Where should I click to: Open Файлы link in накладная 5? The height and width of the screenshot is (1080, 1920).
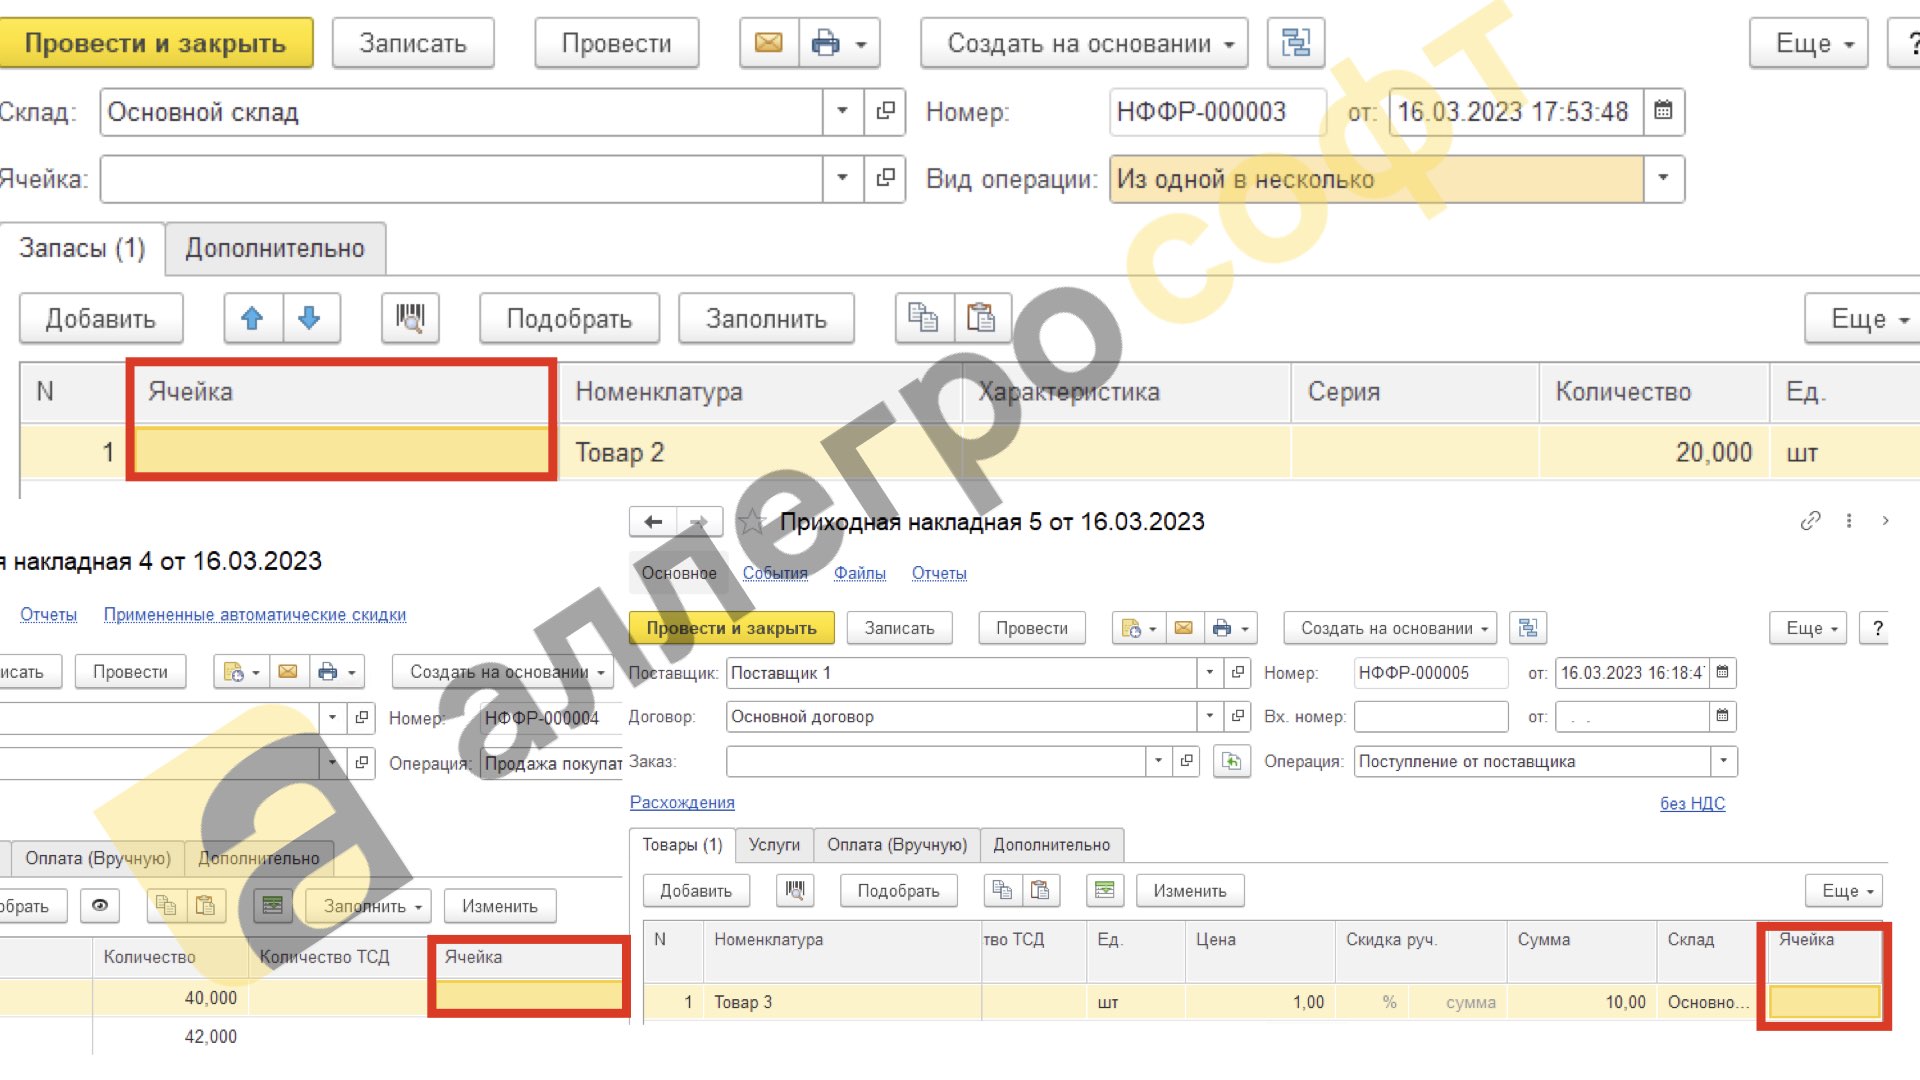coord(859,573)
